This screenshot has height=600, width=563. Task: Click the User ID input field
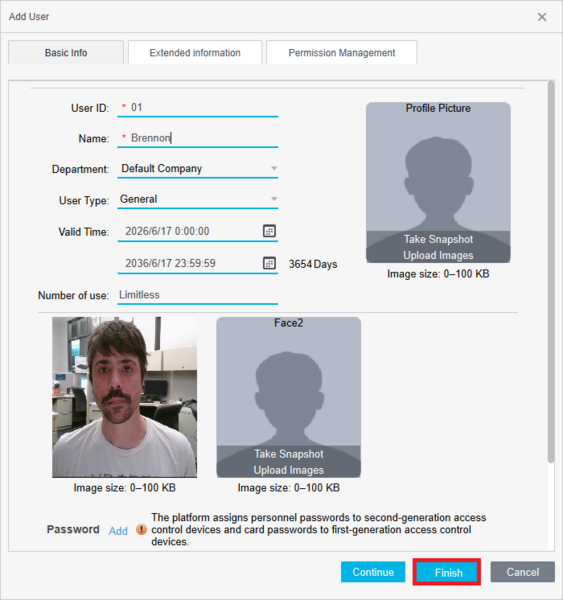click(198, 108)
